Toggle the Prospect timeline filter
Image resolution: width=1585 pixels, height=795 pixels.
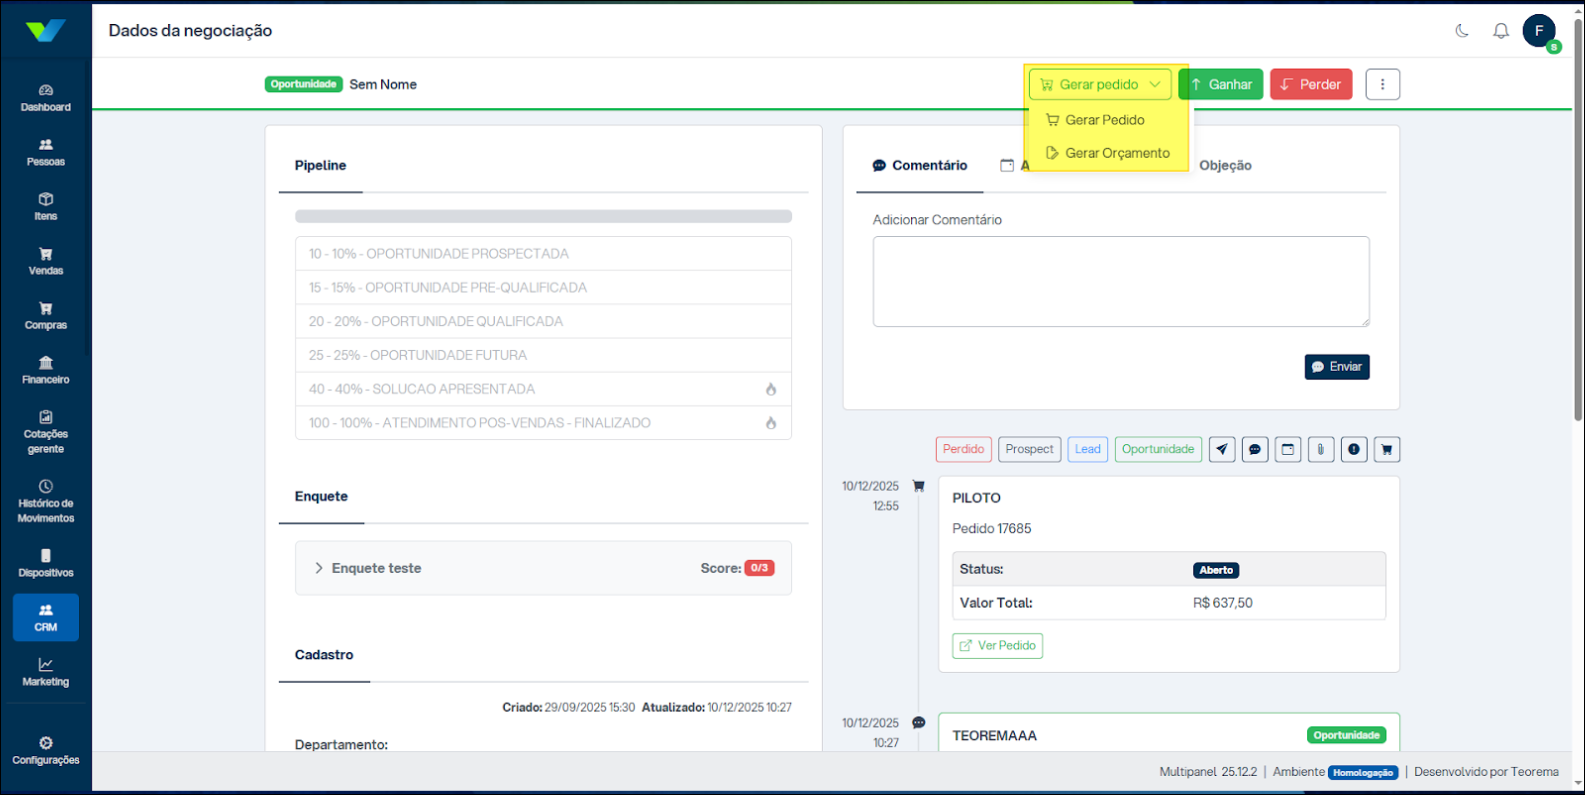(1029, 450)
